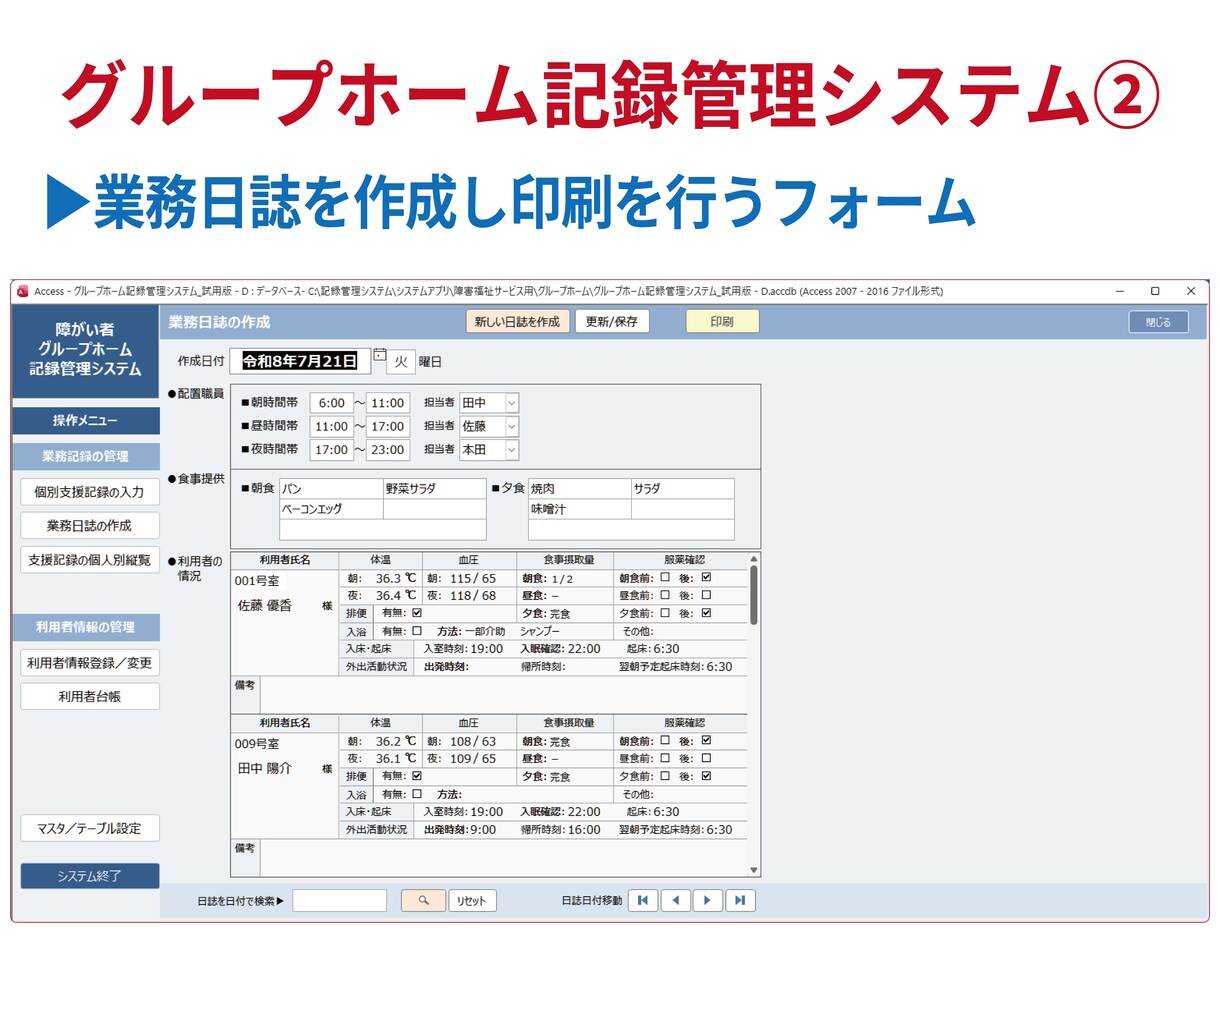1220x1017 pixels.
Task: Click 帰所時刻 16:00 value
Action: click(584, 829)
